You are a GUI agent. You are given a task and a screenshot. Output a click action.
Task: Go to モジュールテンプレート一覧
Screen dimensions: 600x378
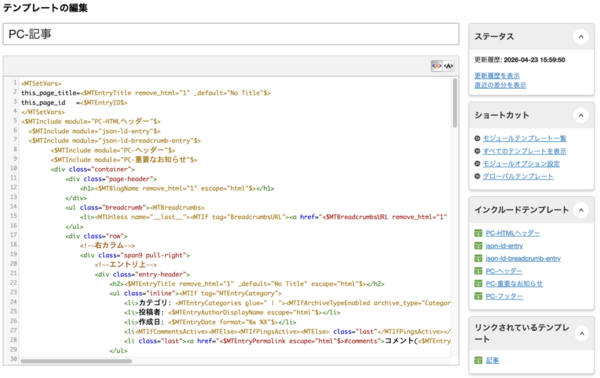pyautogui.click(x=524, y=138)
